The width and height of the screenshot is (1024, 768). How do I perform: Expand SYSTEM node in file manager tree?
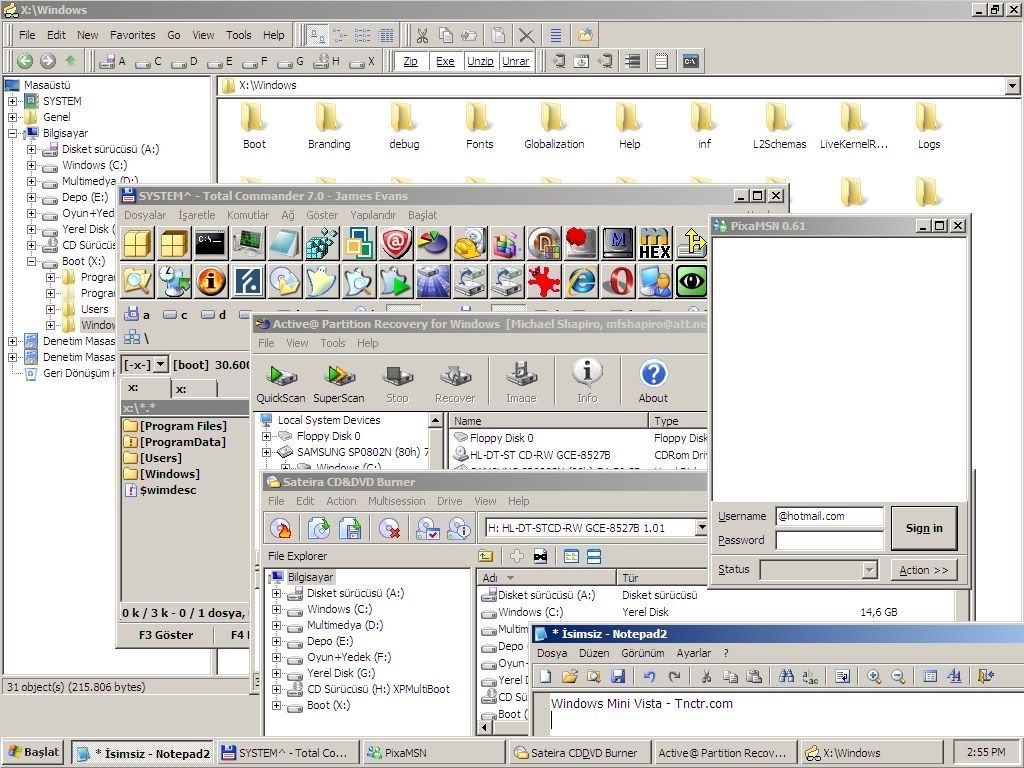point(12,101)
